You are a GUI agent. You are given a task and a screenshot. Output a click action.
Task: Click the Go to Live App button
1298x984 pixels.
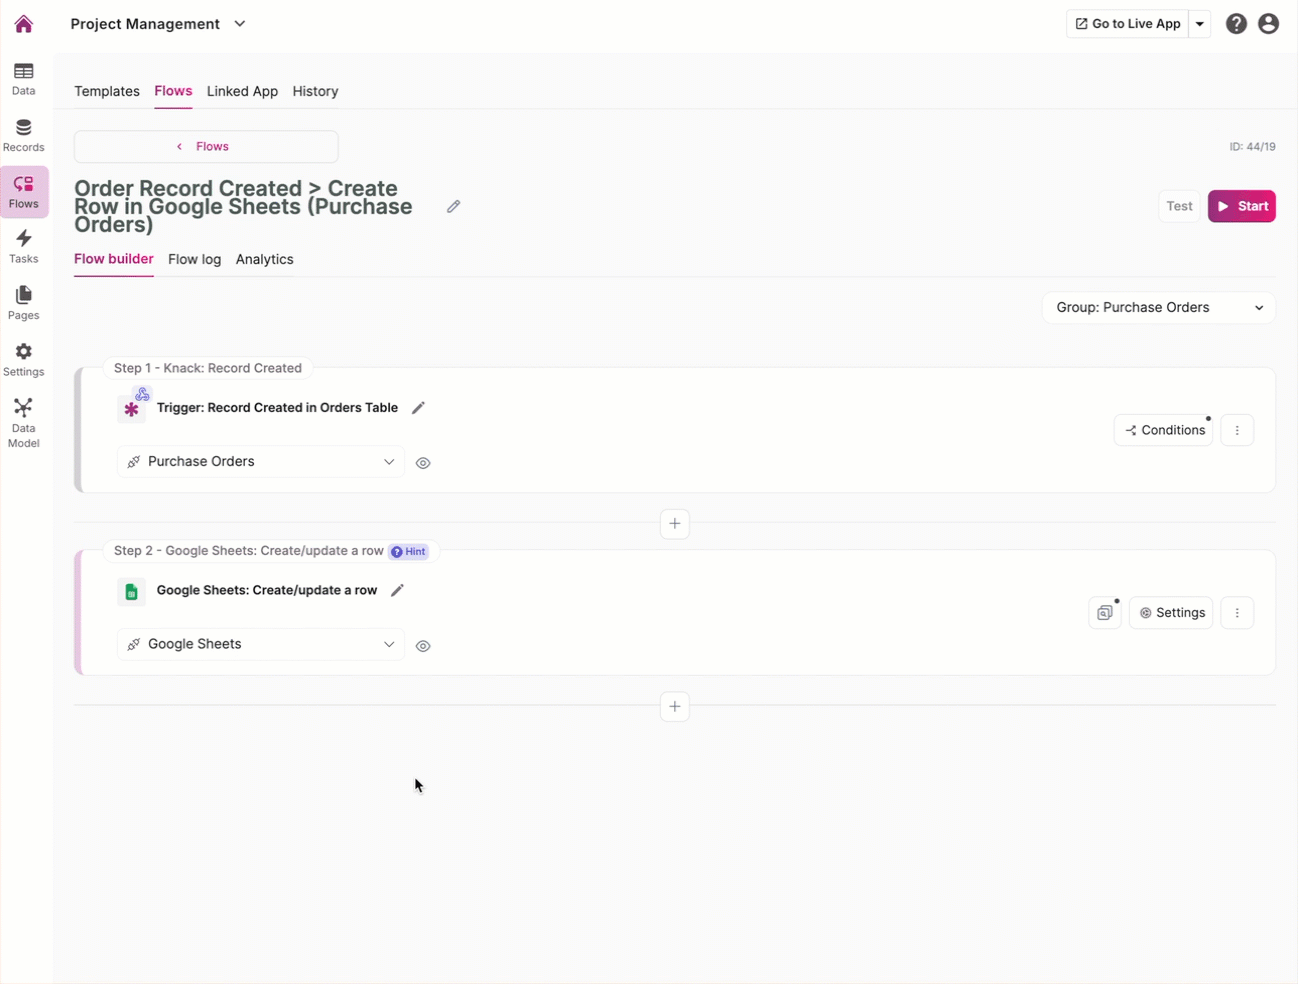(1128, 24)
